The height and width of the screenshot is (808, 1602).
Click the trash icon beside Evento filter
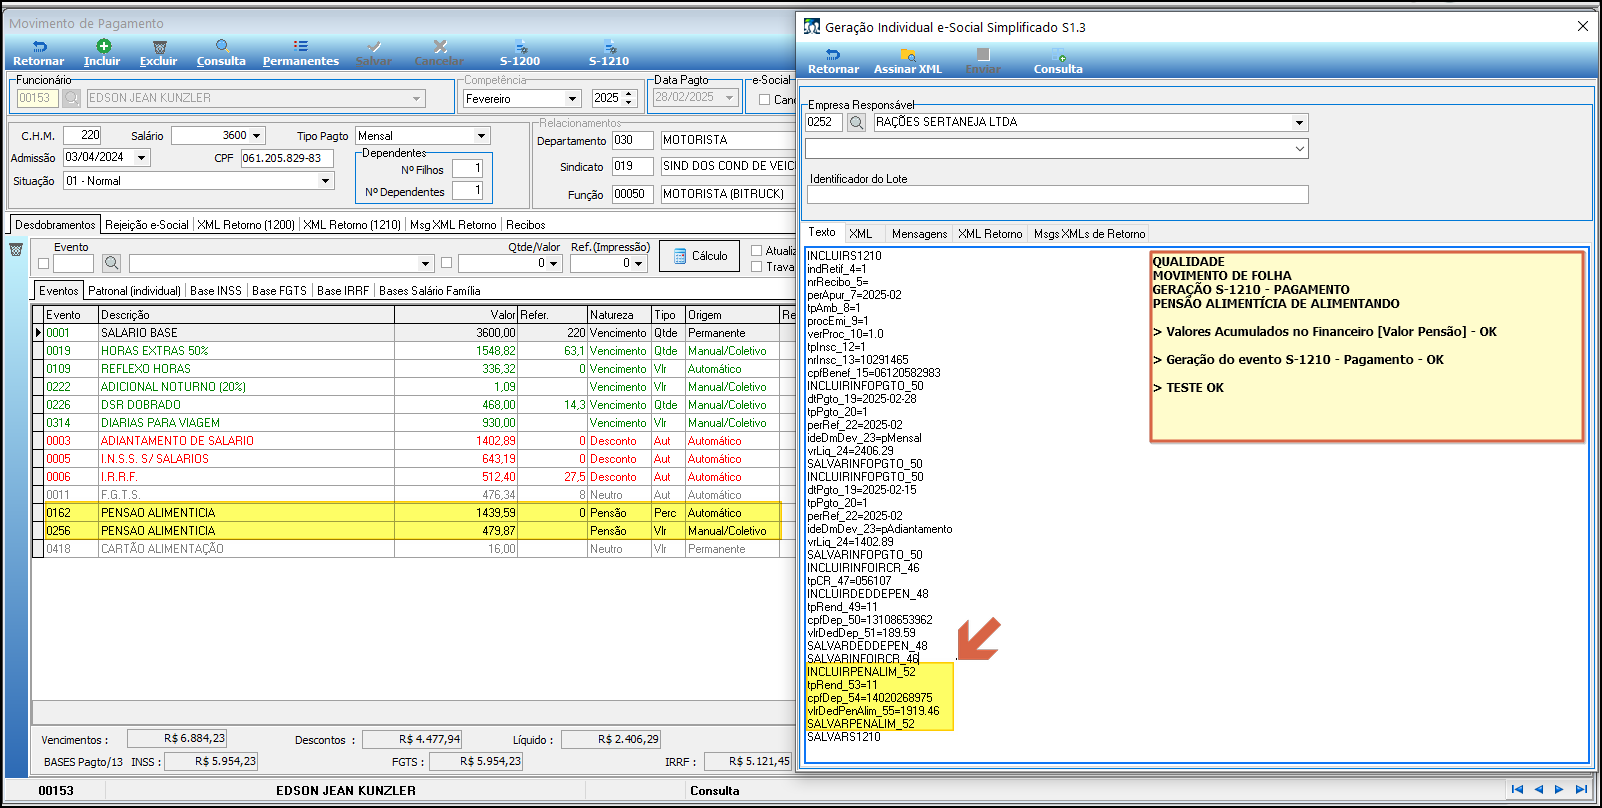pyautogui.click(x=16, y=249)
